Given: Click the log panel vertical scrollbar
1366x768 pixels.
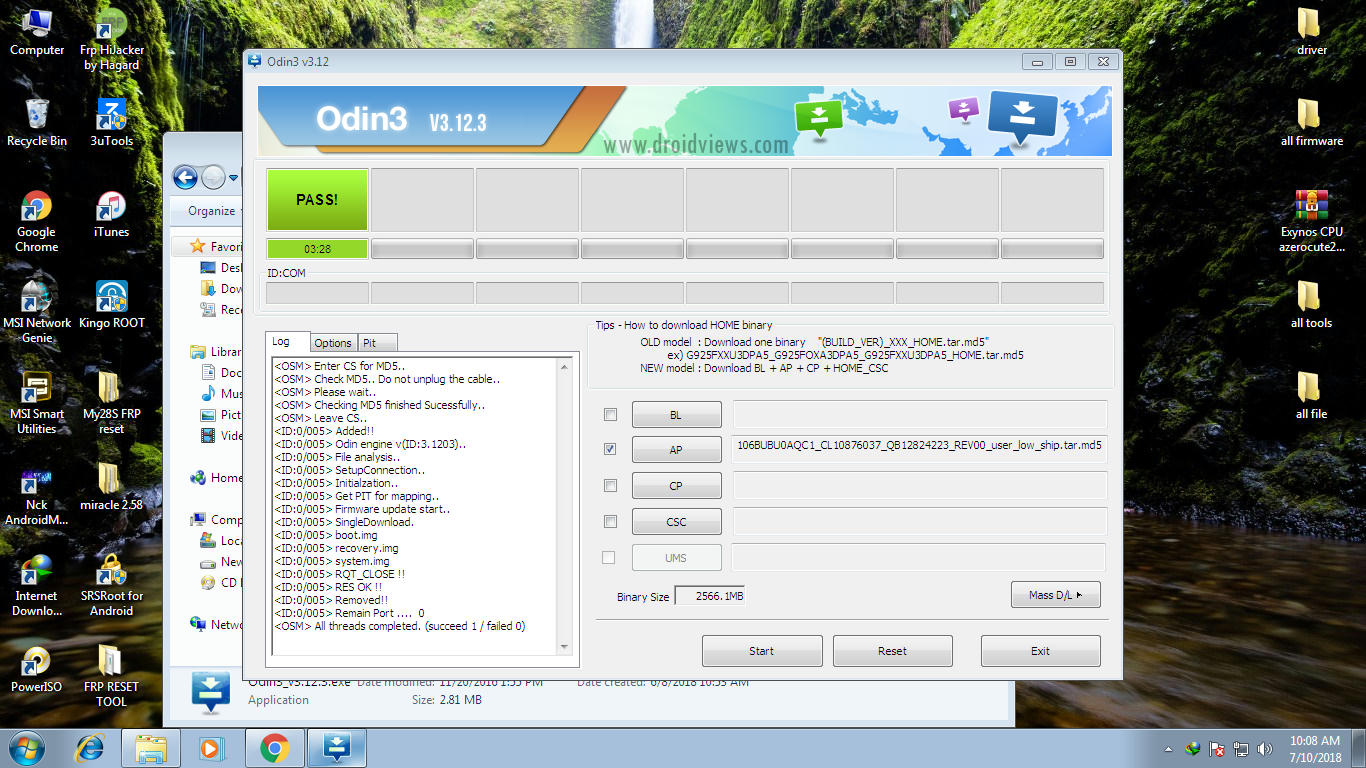Looking at the screenshot, I should coord(566,507).
